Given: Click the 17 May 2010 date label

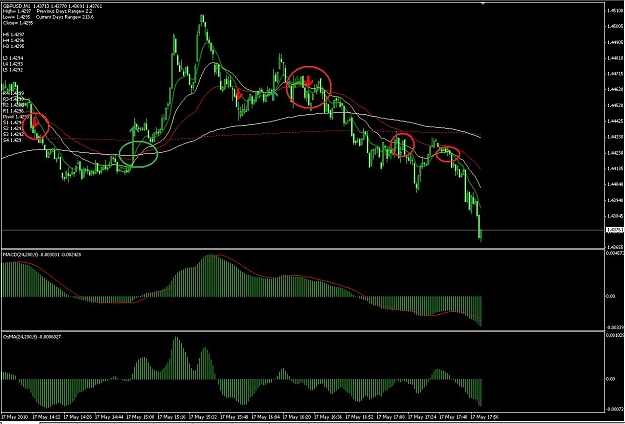Looking at the screenshot, I should pyautogui.click(x=13, y=417).
